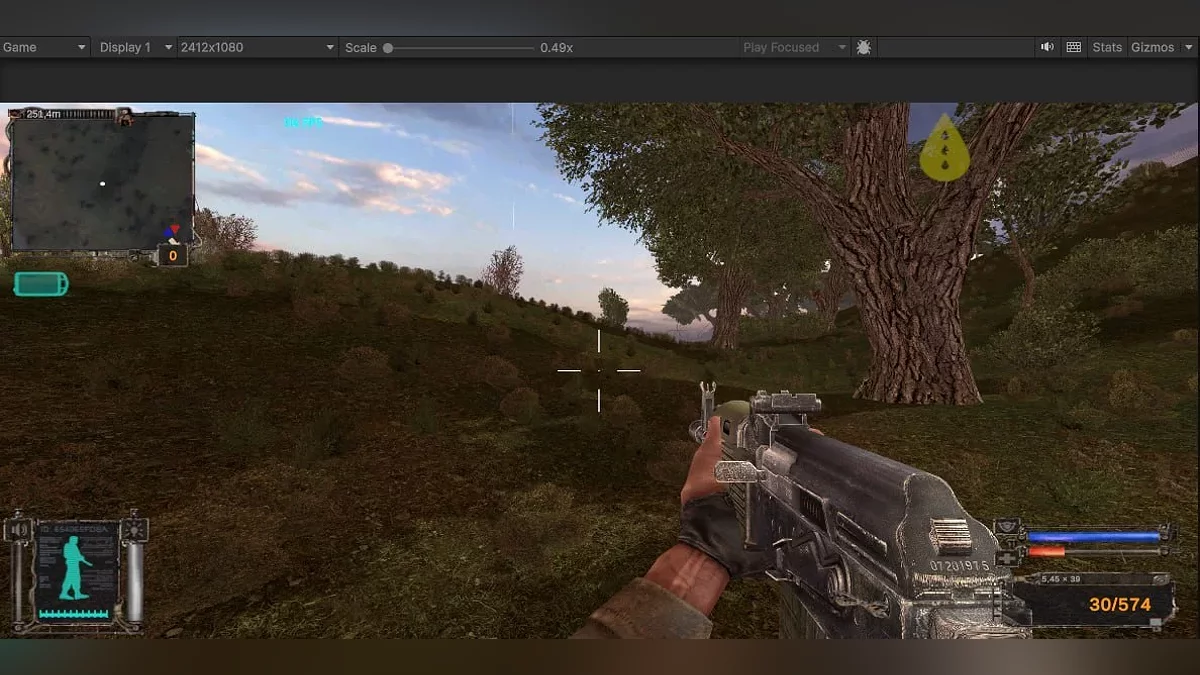Open the Game view mode dropdown
This screenshot has width=1200, height=675.
(45, 47)
